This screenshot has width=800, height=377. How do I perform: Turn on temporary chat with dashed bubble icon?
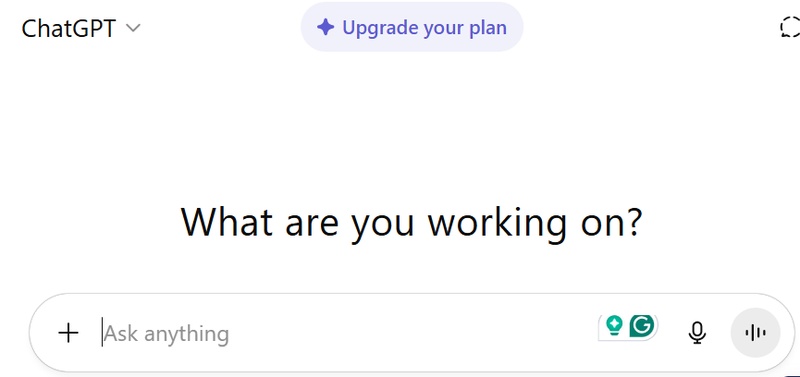pos(790,27)
